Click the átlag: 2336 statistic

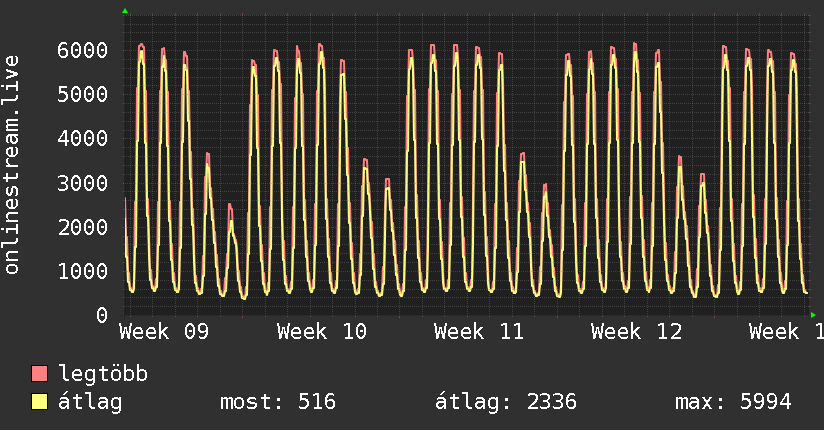point(506,402)
